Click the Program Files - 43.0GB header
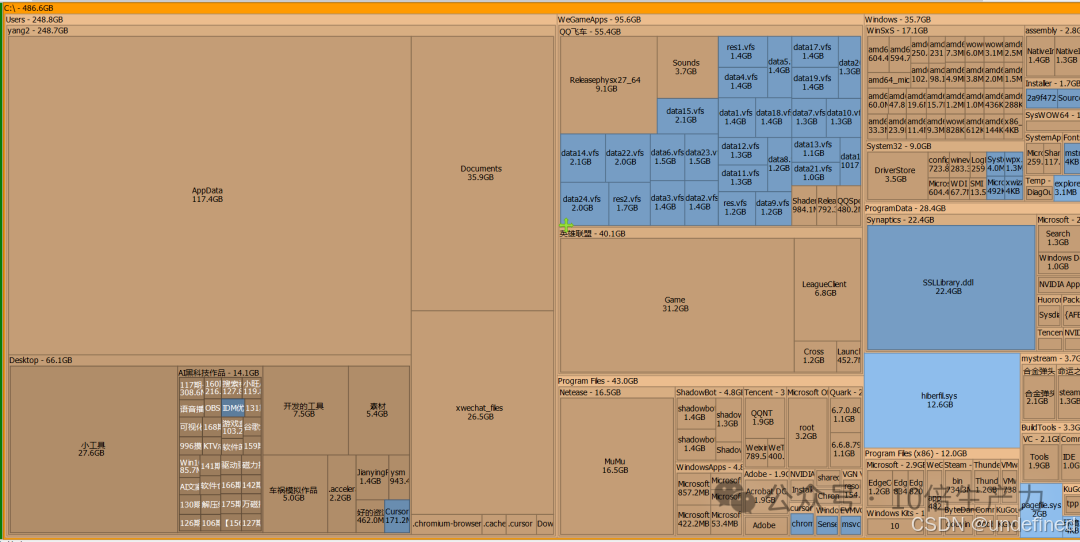 click(709, 381)
